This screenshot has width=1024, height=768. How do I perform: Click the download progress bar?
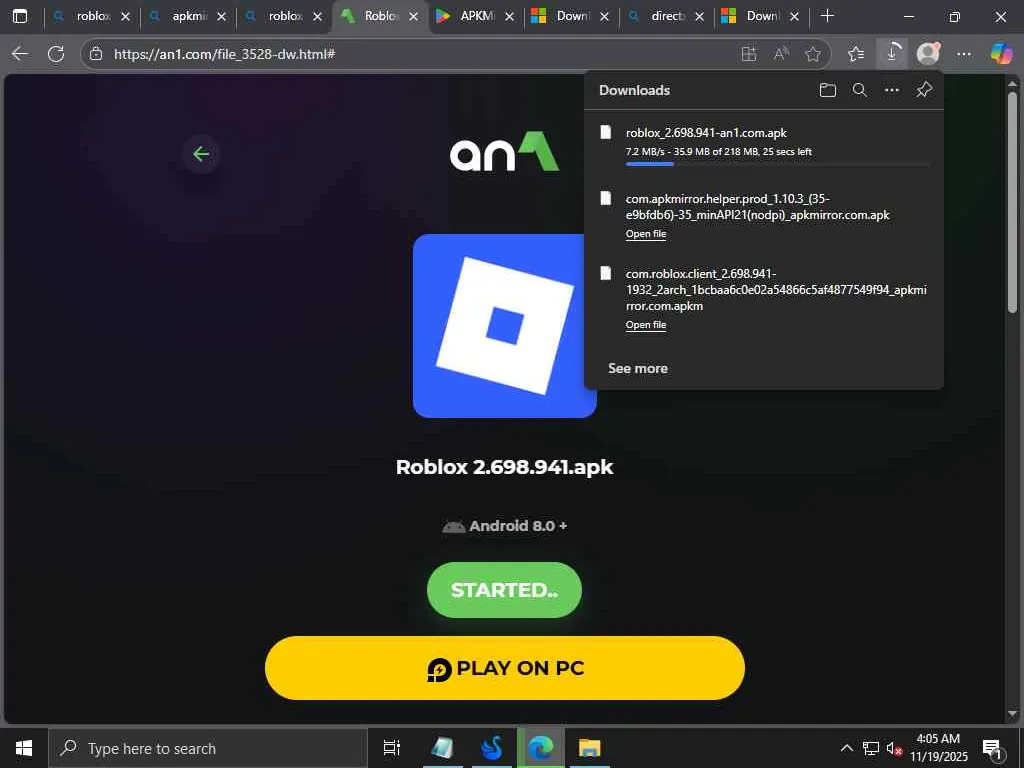point(778,164)
